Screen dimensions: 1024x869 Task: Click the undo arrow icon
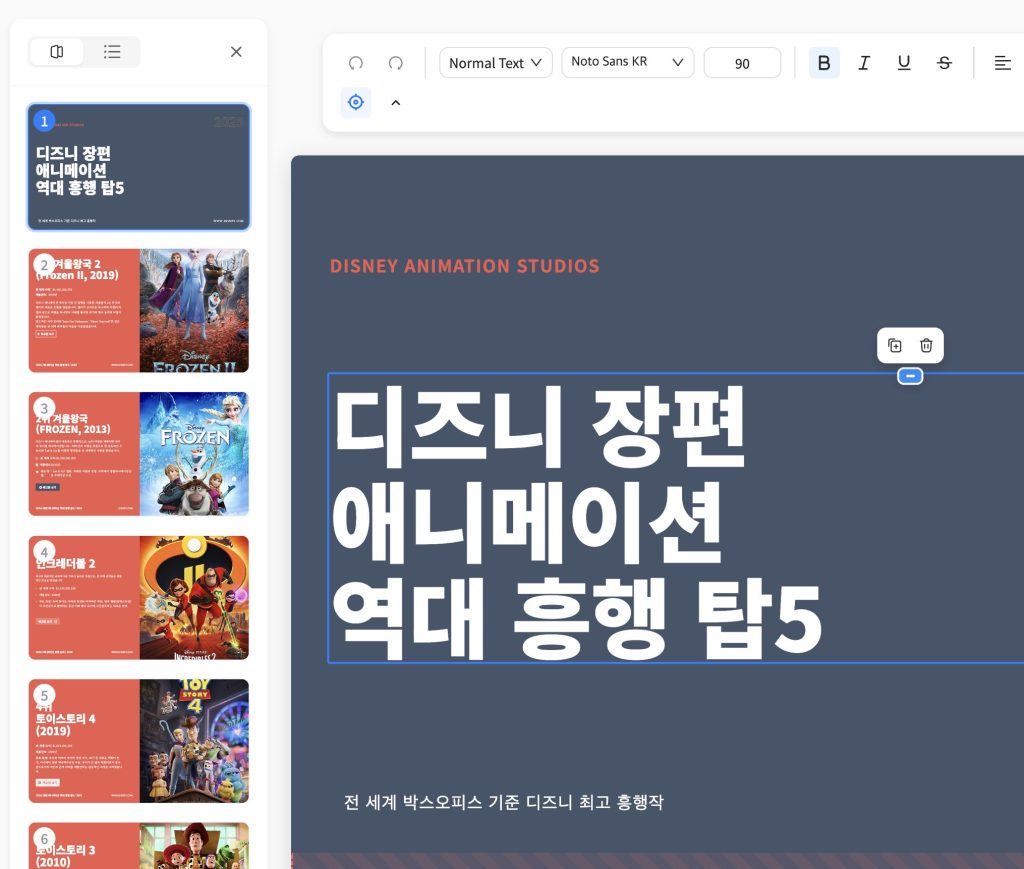point(356,63)
